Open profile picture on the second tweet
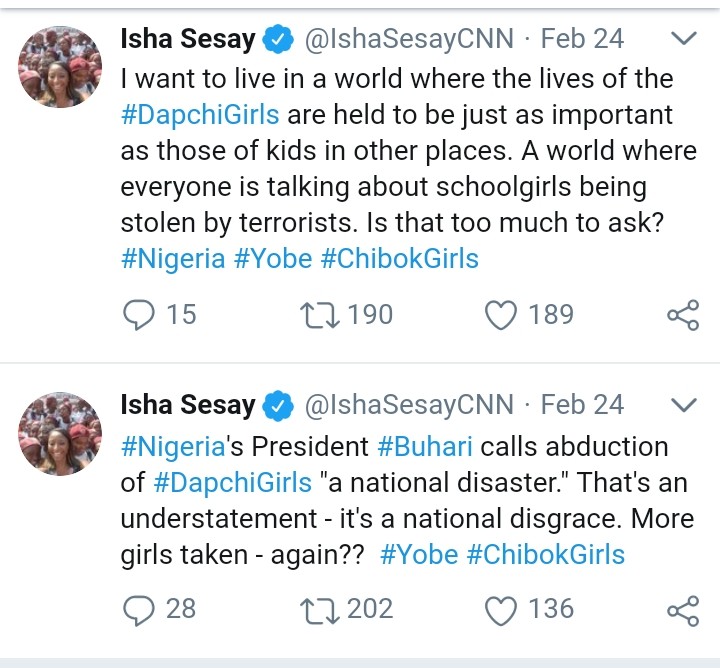Viewport: 720px width, 668px height. pyautogui.click(x=60, y=433)
